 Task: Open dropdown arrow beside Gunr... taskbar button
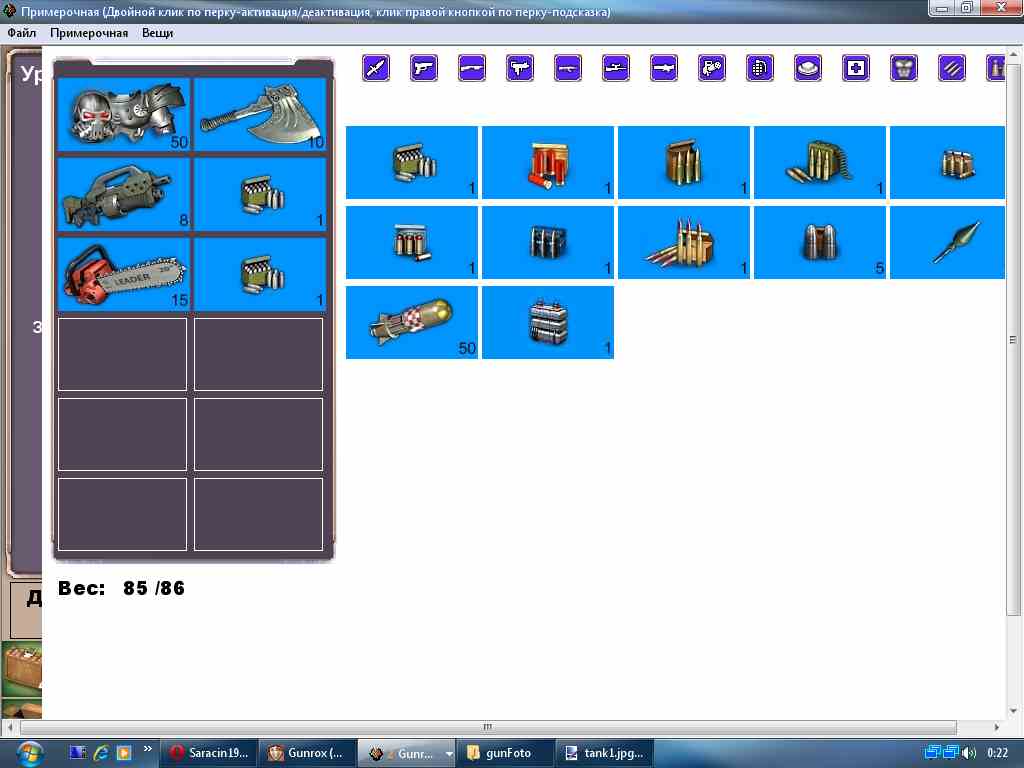tap(449, 753)
